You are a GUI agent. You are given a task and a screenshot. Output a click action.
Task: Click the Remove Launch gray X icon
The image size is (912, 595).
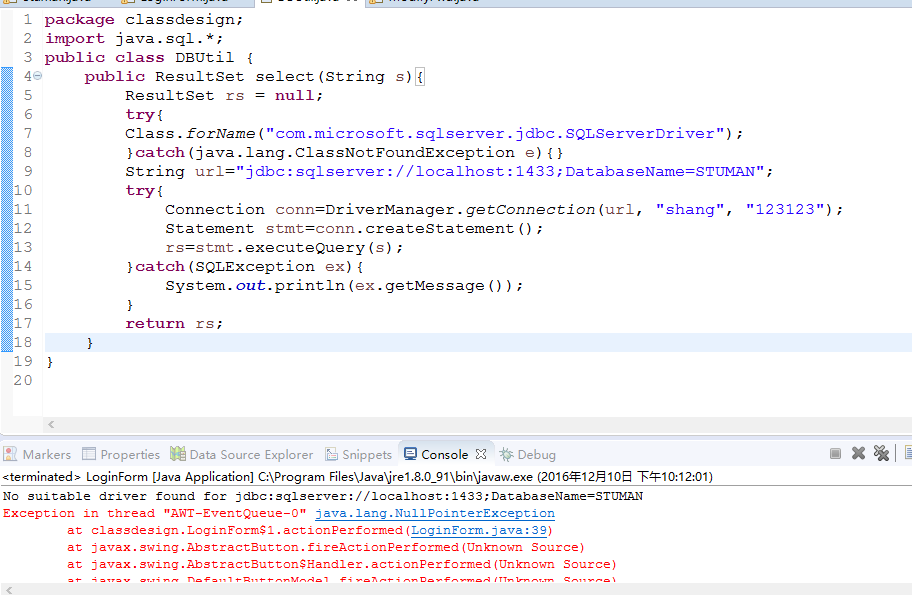coord(858,453)
